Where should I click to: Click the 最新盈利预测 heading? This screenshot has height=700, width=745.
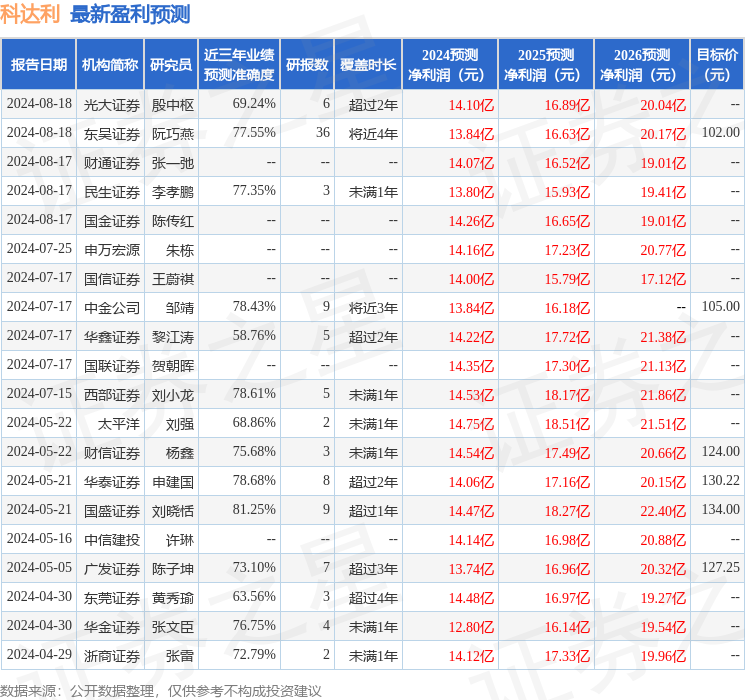(x=130, y=14)
